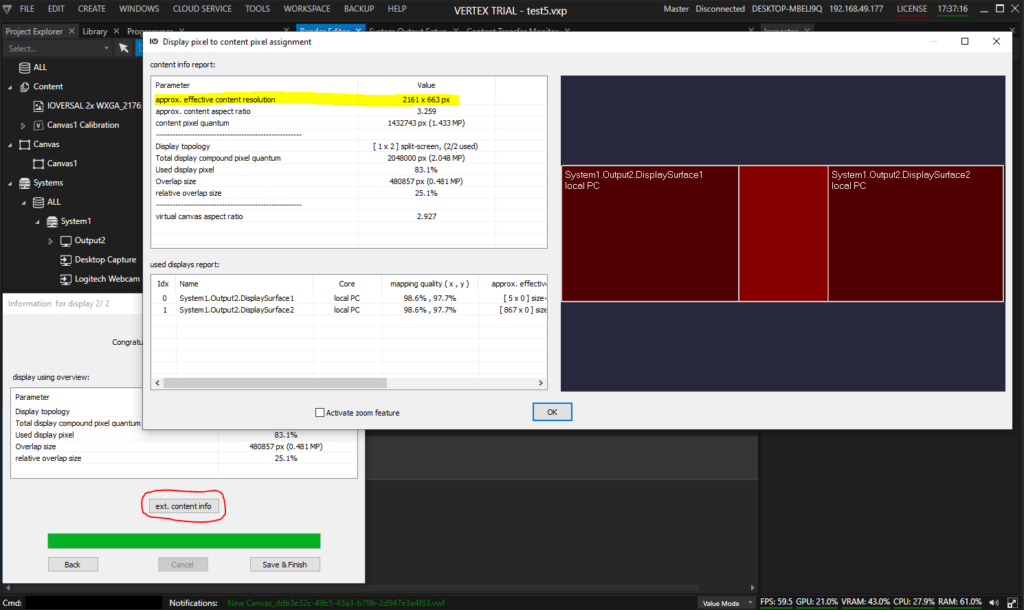Collapse the Content section in Project Explorer
This screenshot has width=1024, height=610.
9,86
